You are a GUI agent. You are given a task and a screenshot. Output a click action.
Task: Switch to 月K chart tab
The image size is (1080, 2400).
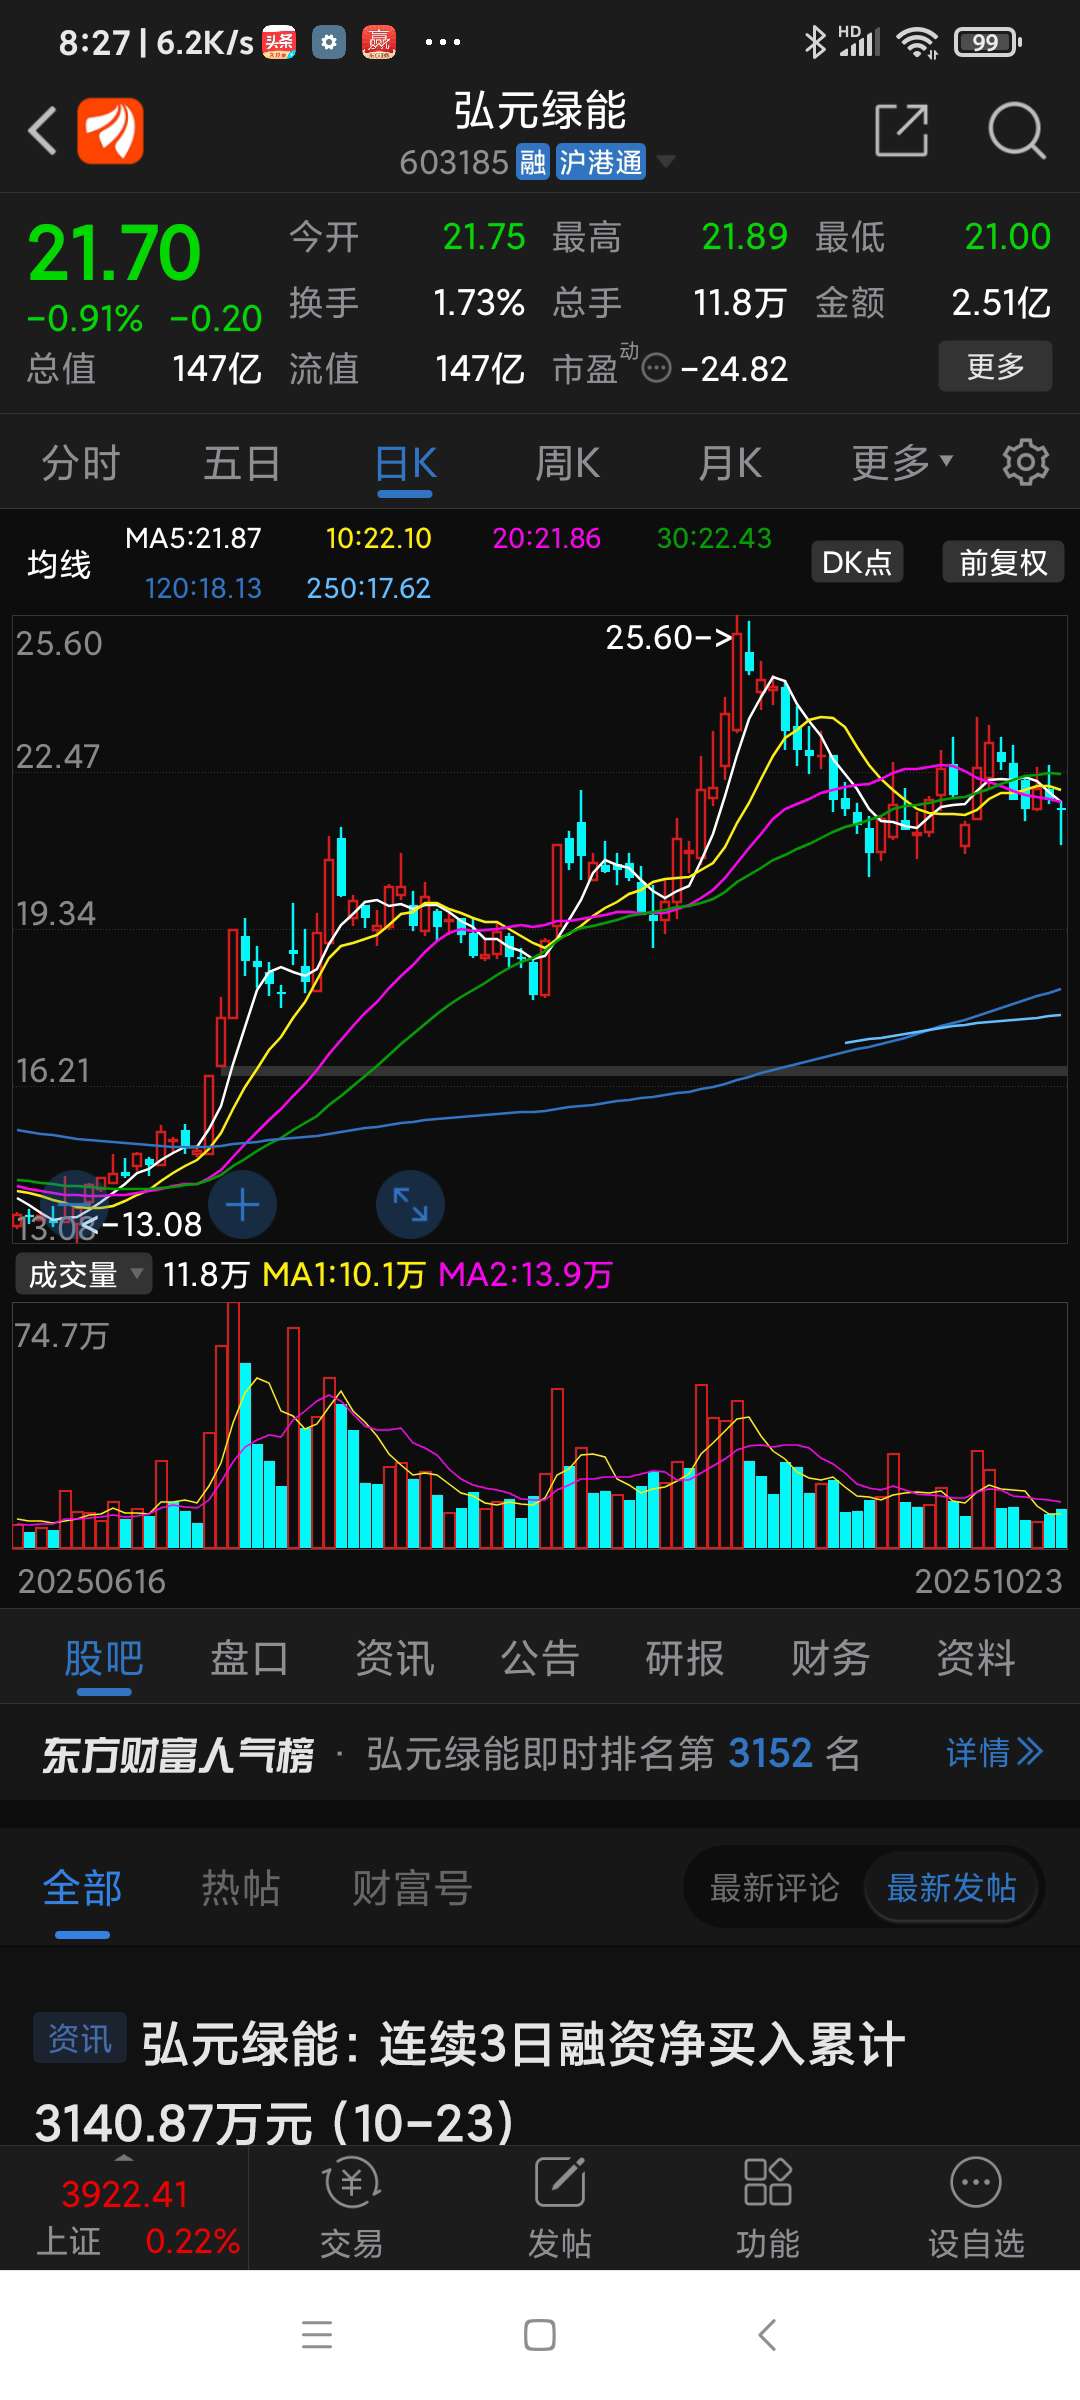tap(730, 463)
